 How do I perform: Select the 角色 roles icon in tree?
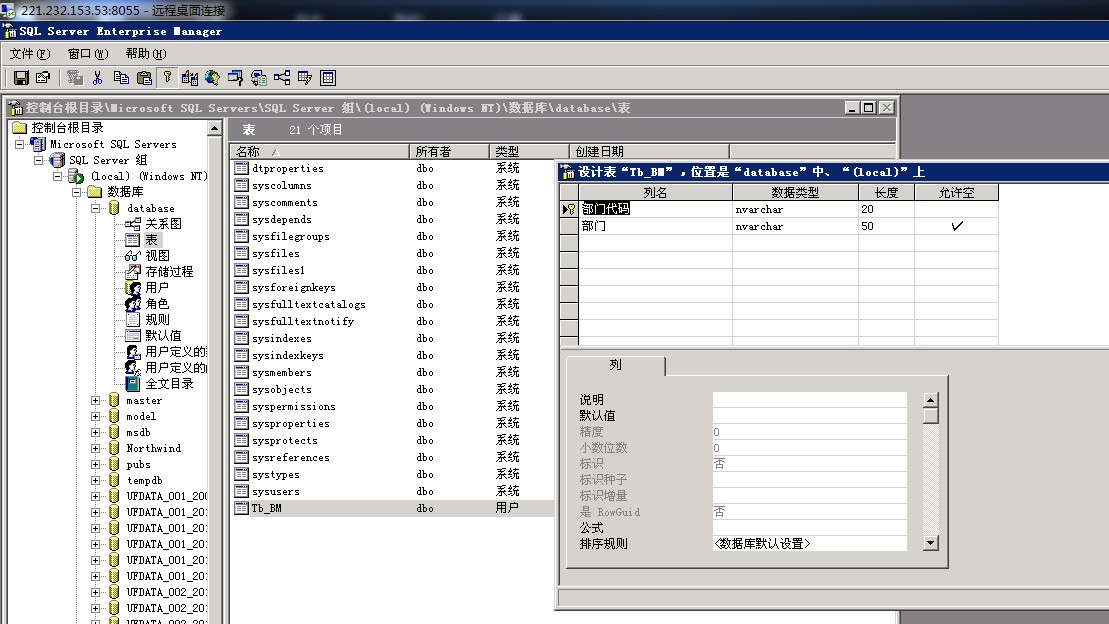coord(133,304)
